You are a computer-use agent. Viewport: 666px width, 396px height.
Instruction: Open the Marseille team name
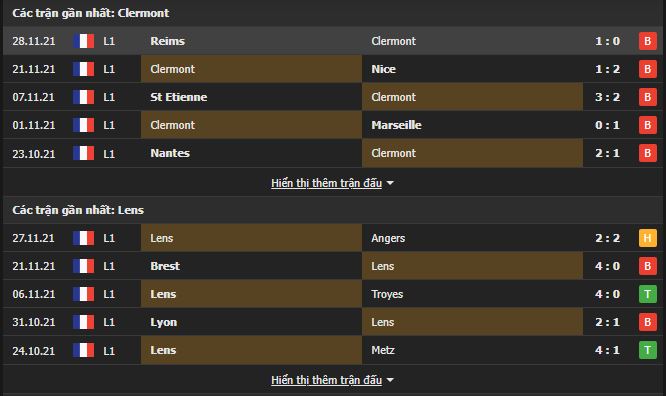pos(396,125)
